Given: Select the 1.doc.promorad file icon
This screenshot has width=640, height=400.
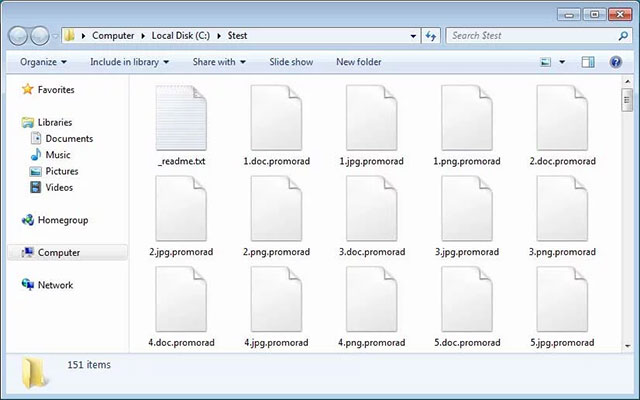Looking at the screenshot, I should pos(276,118).
